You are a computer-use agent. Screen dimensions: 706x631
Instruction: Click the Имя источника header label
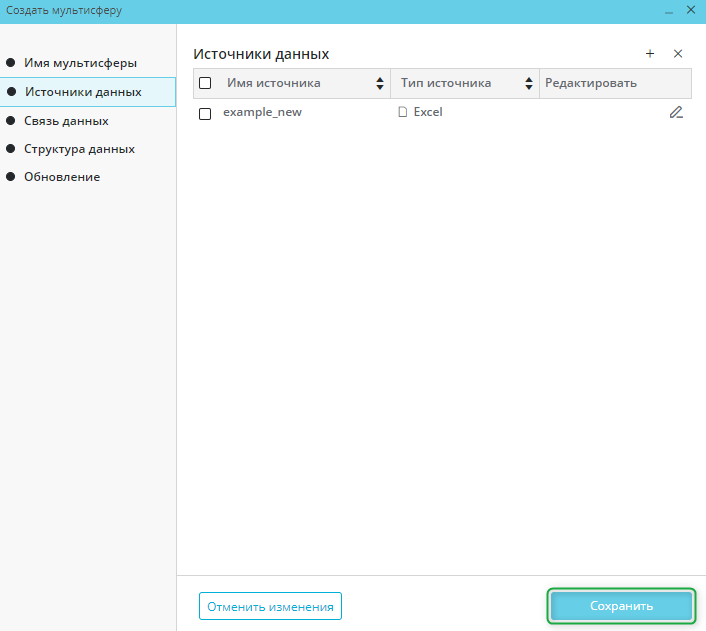coord(274,83)
